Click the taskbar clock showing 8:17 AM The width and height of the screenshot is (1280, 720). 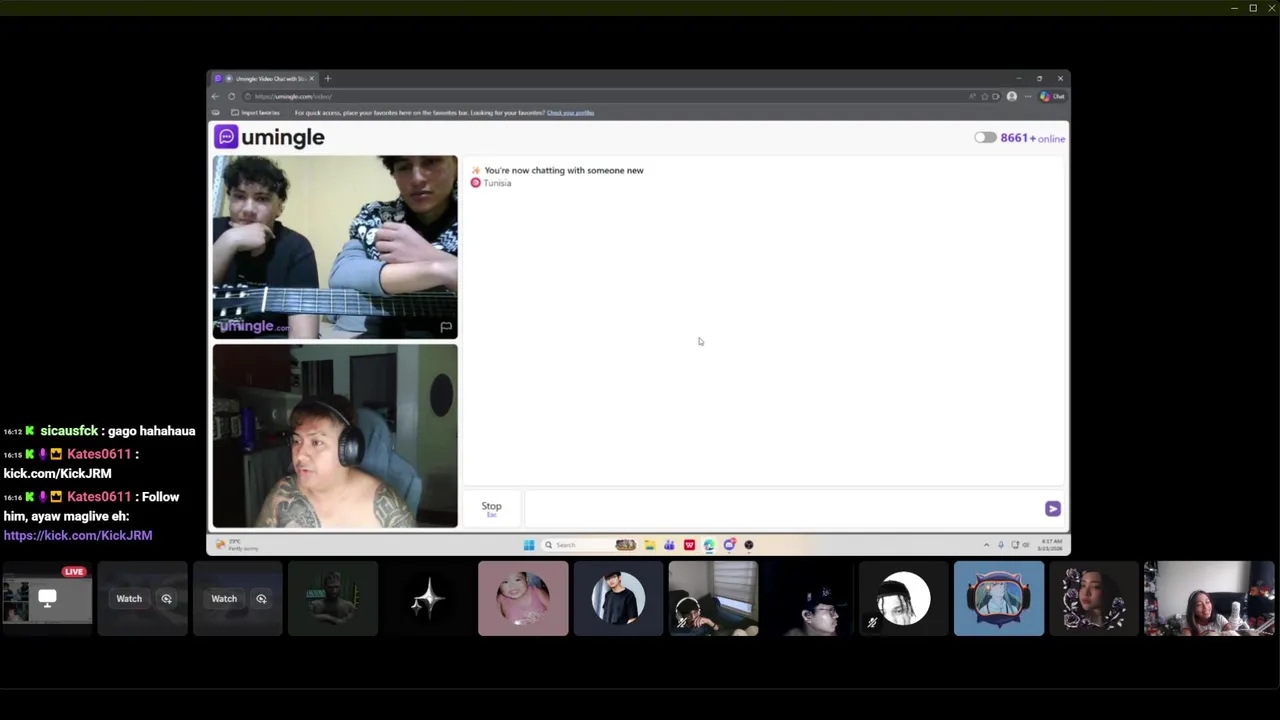tap(1049, 545)
